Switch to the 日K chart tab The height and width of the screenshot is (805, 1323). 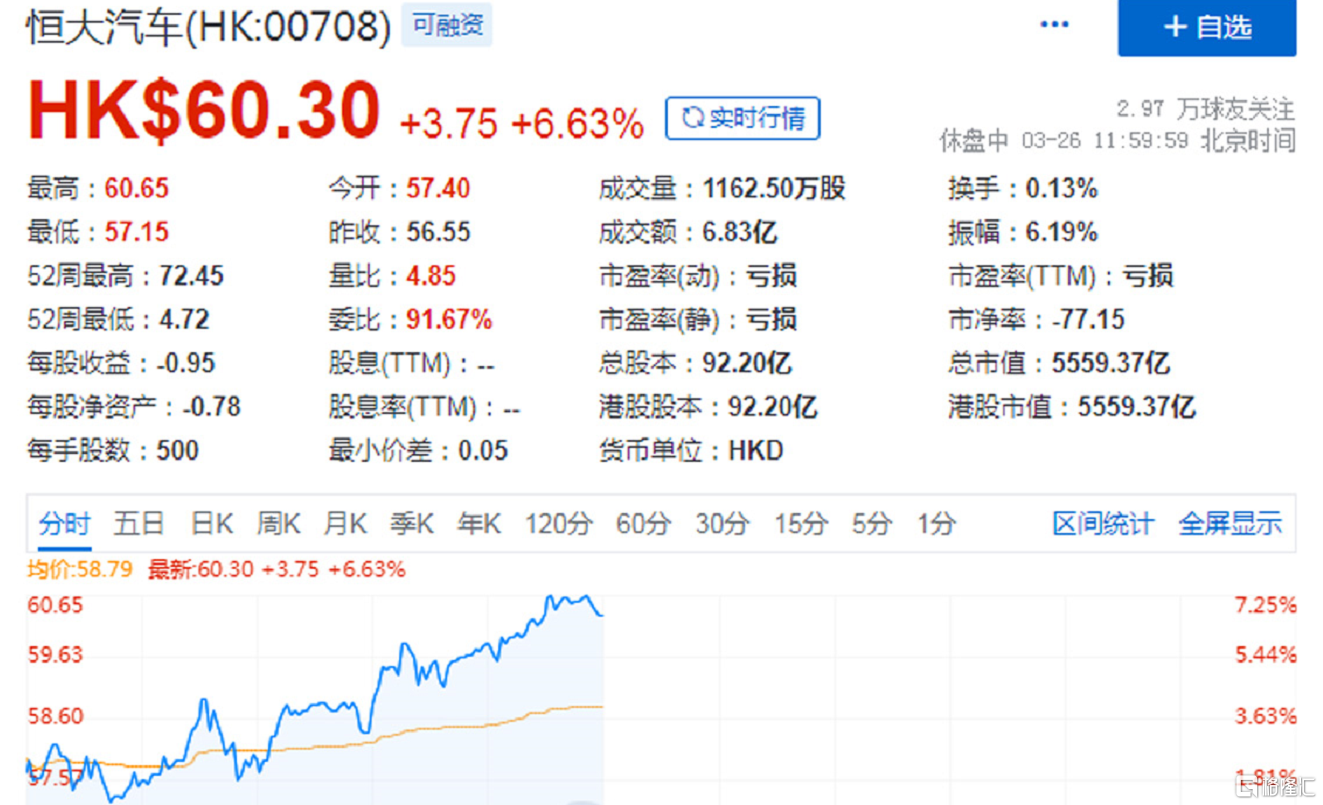coord(211,523)
